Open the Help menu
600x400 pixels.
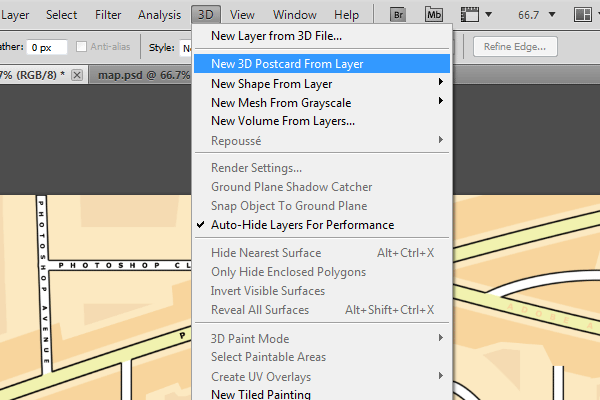click(346, 15)
